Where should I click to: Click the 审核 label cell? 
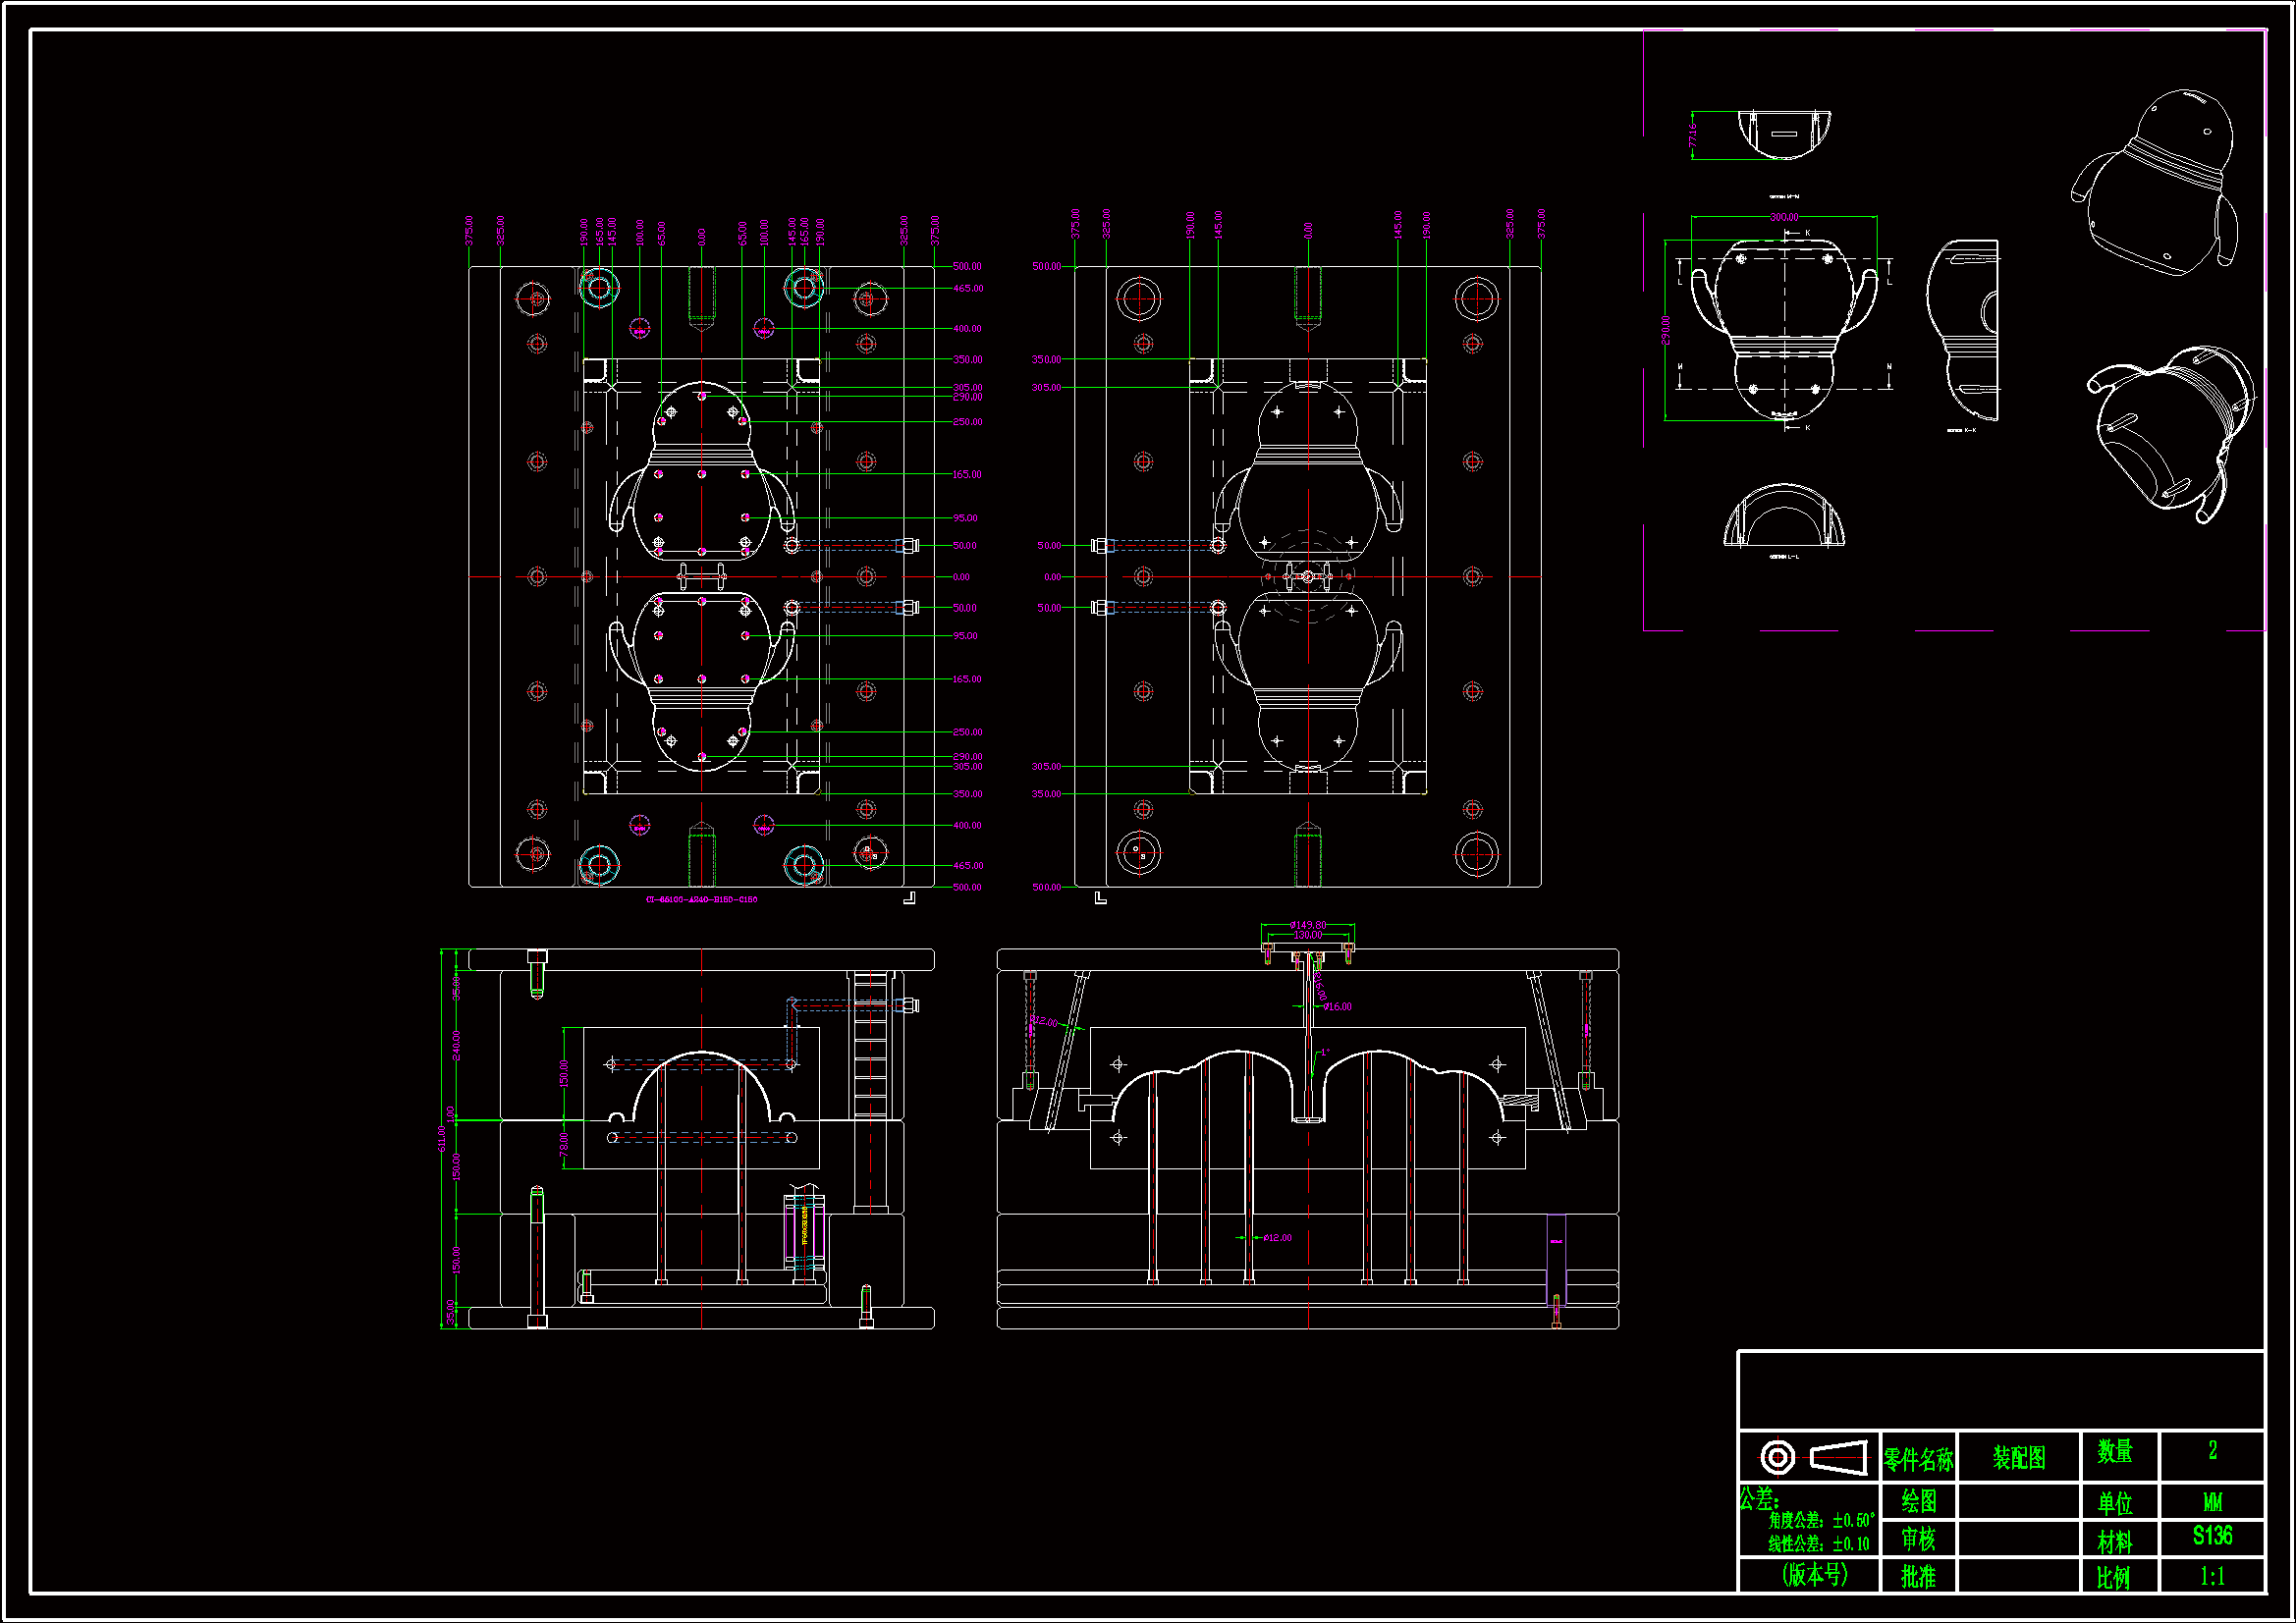[x=1918, y=1538]
